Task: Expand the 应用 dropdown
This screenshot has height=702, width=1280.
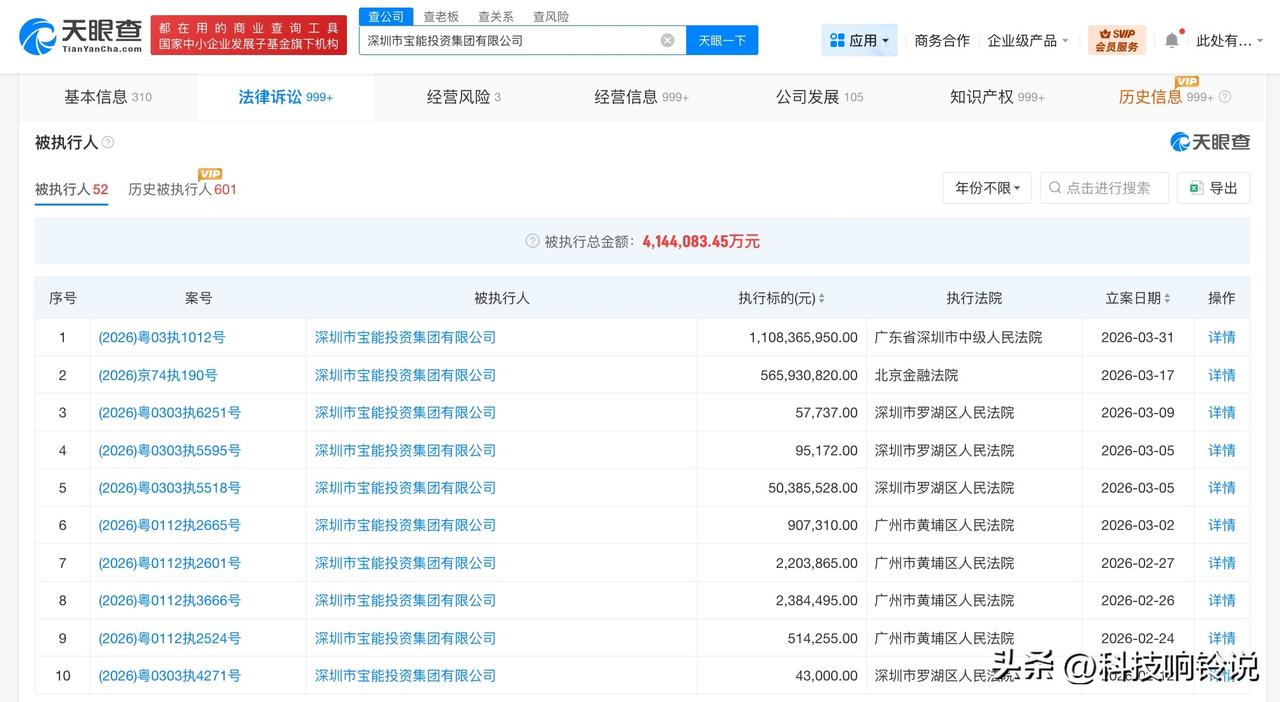Action: point(859,41)
